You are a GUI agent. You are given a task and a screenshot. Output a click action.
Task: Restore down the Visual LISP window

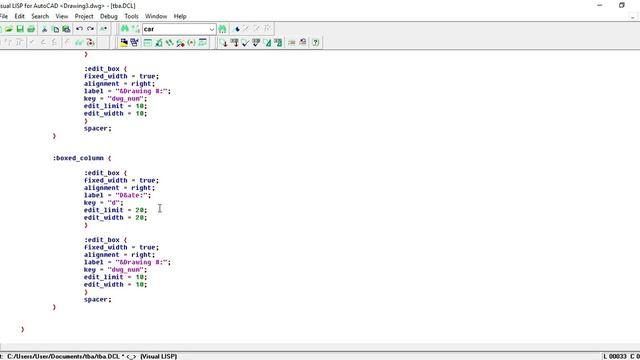(x=622, y=5)
